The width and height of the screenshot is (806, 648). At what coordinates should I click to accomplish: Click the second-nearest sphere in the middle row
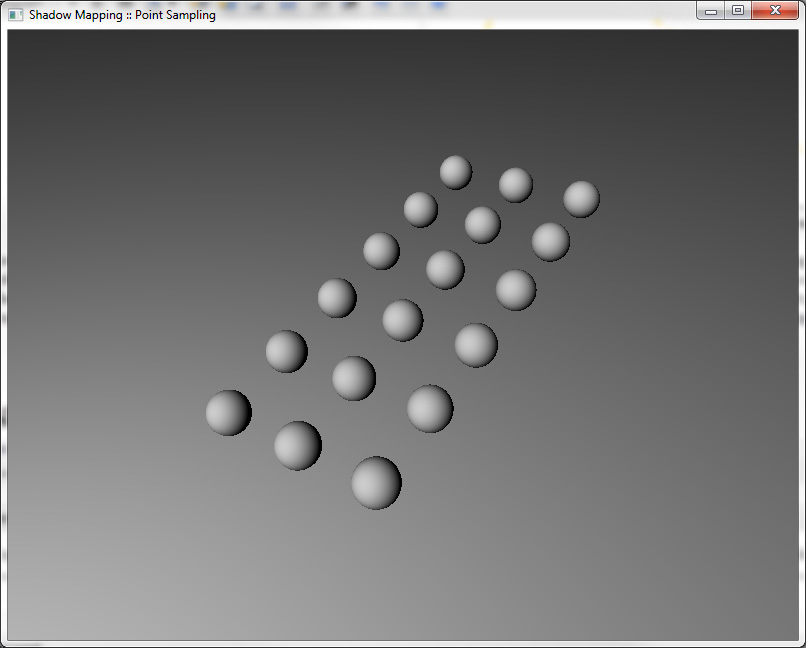coord(354,378)
